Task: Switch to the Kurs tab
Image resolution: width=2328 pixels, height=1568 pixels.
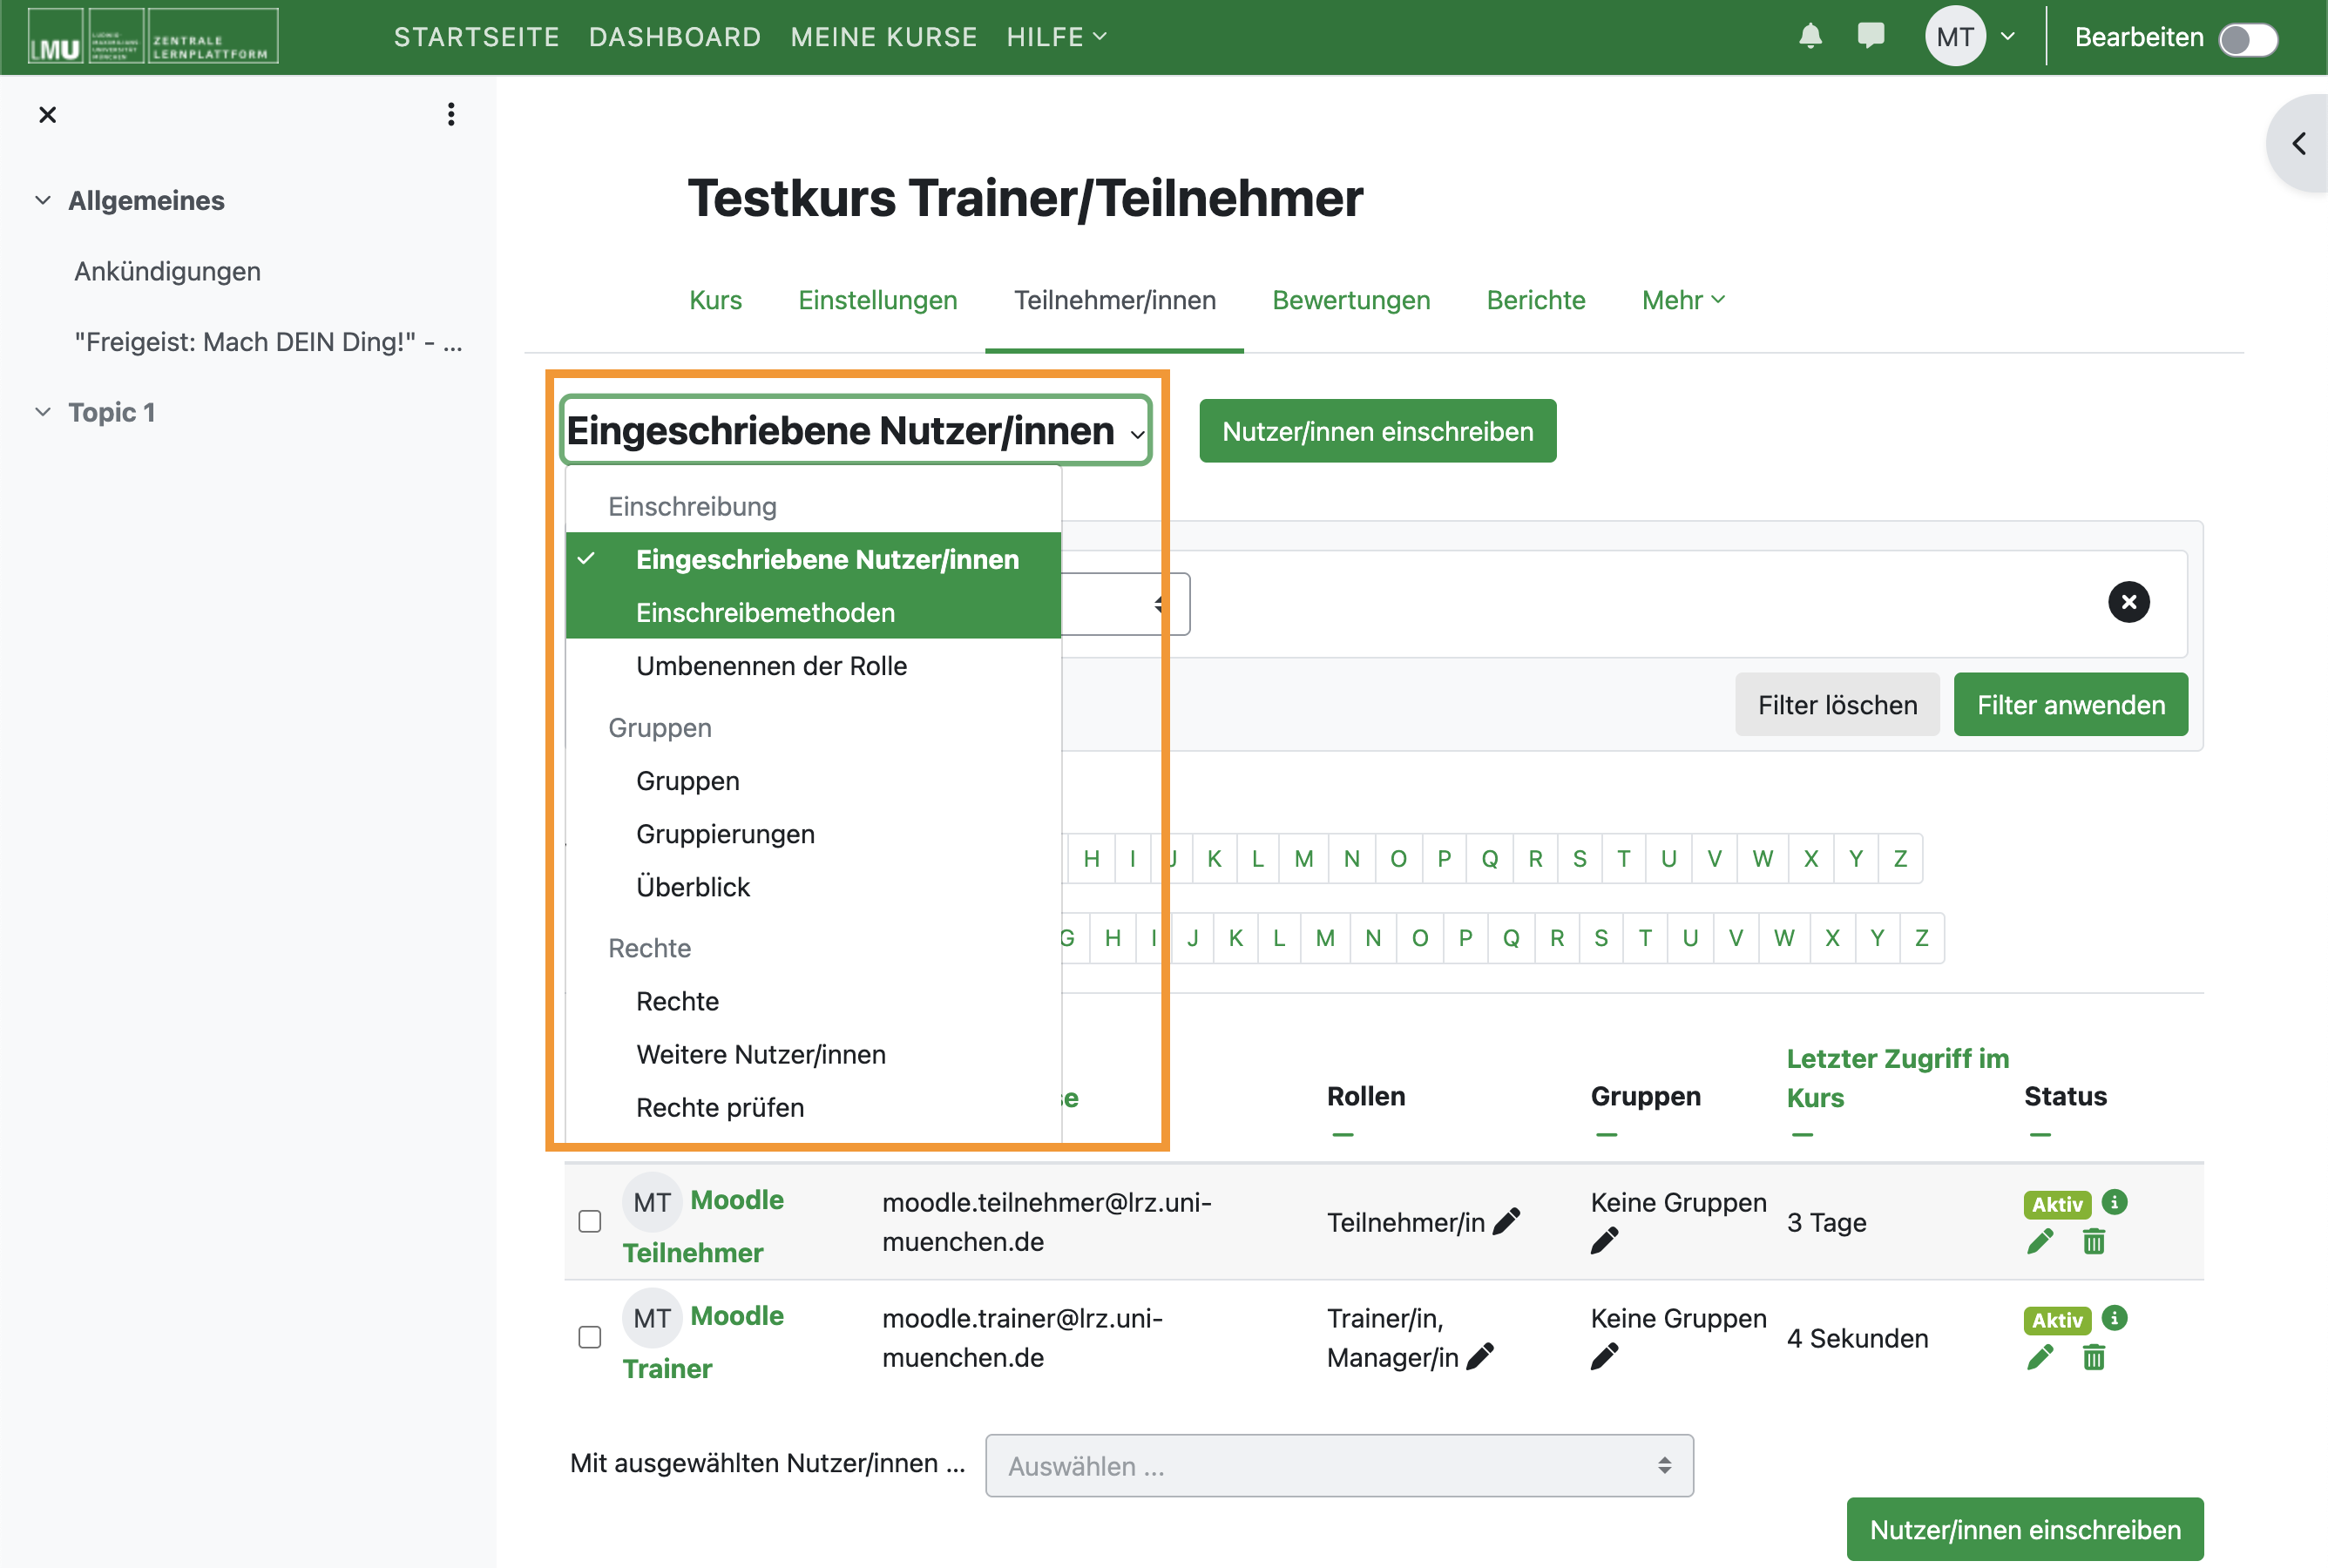Action: pyautogui.click(x=715, y=300)
